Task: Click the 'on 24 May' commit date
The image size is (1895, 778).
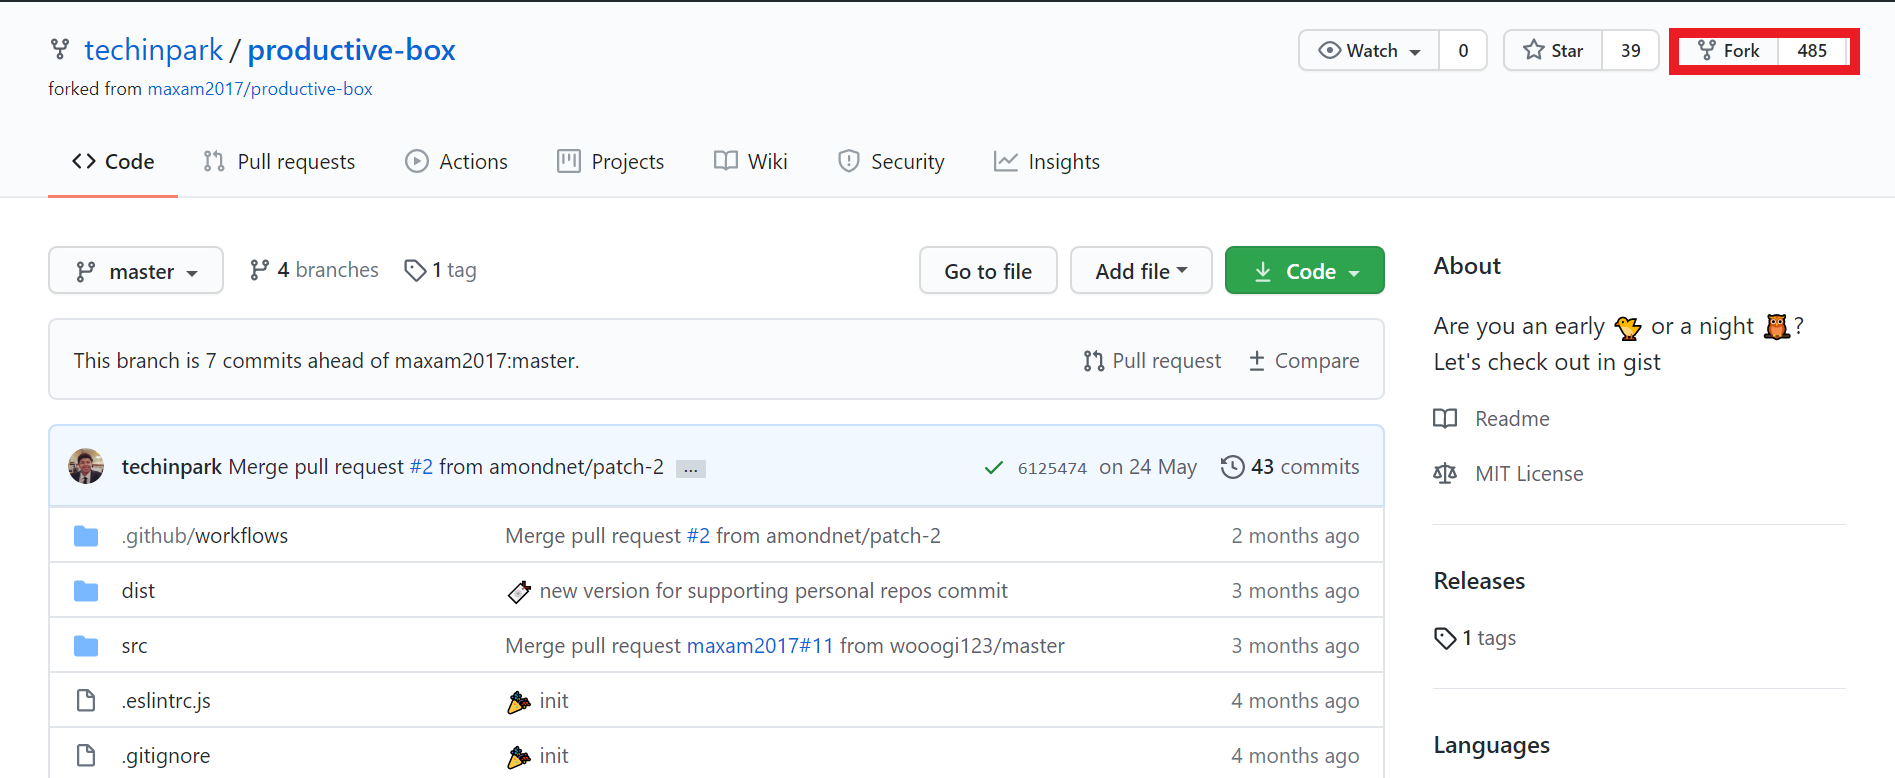Action: [1148, 467]
